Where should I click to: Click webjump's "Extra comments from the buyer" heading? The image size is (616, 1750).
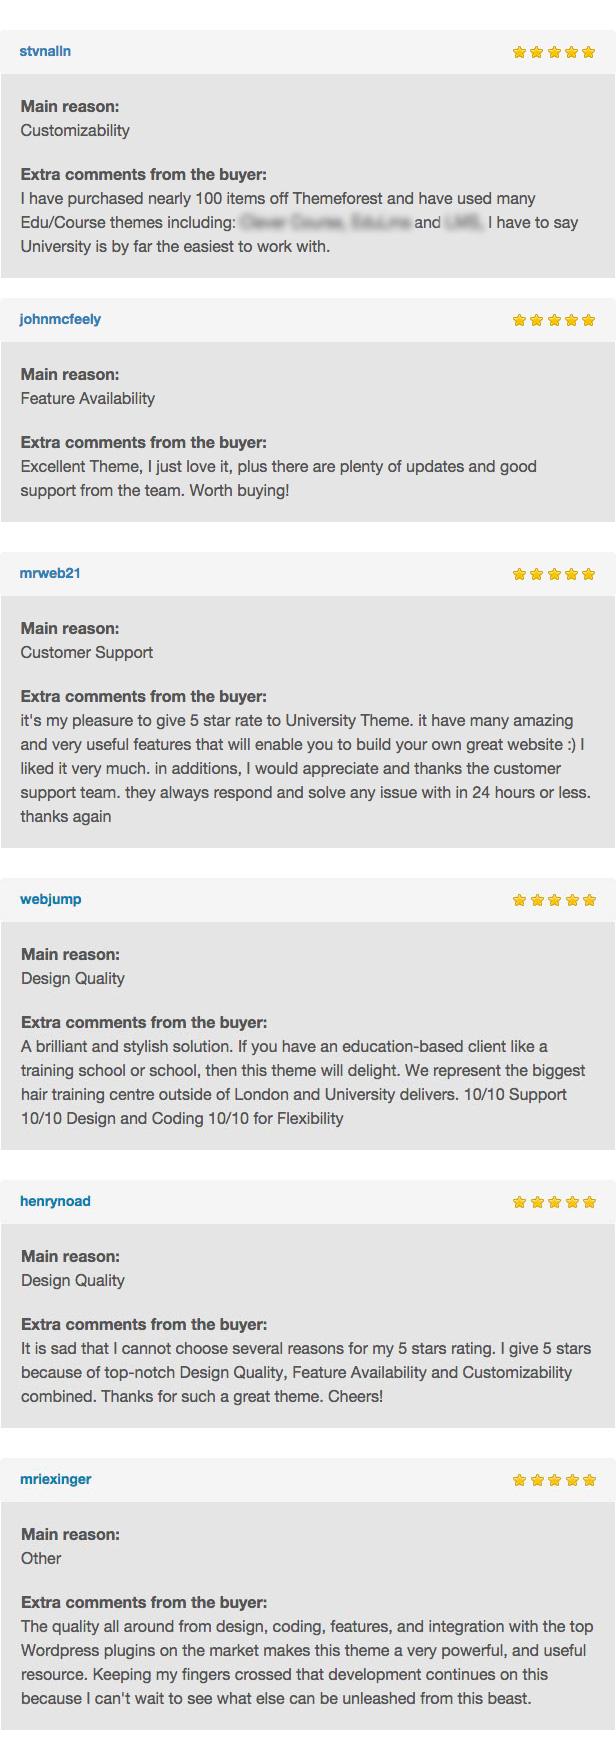click(144, 1022)
